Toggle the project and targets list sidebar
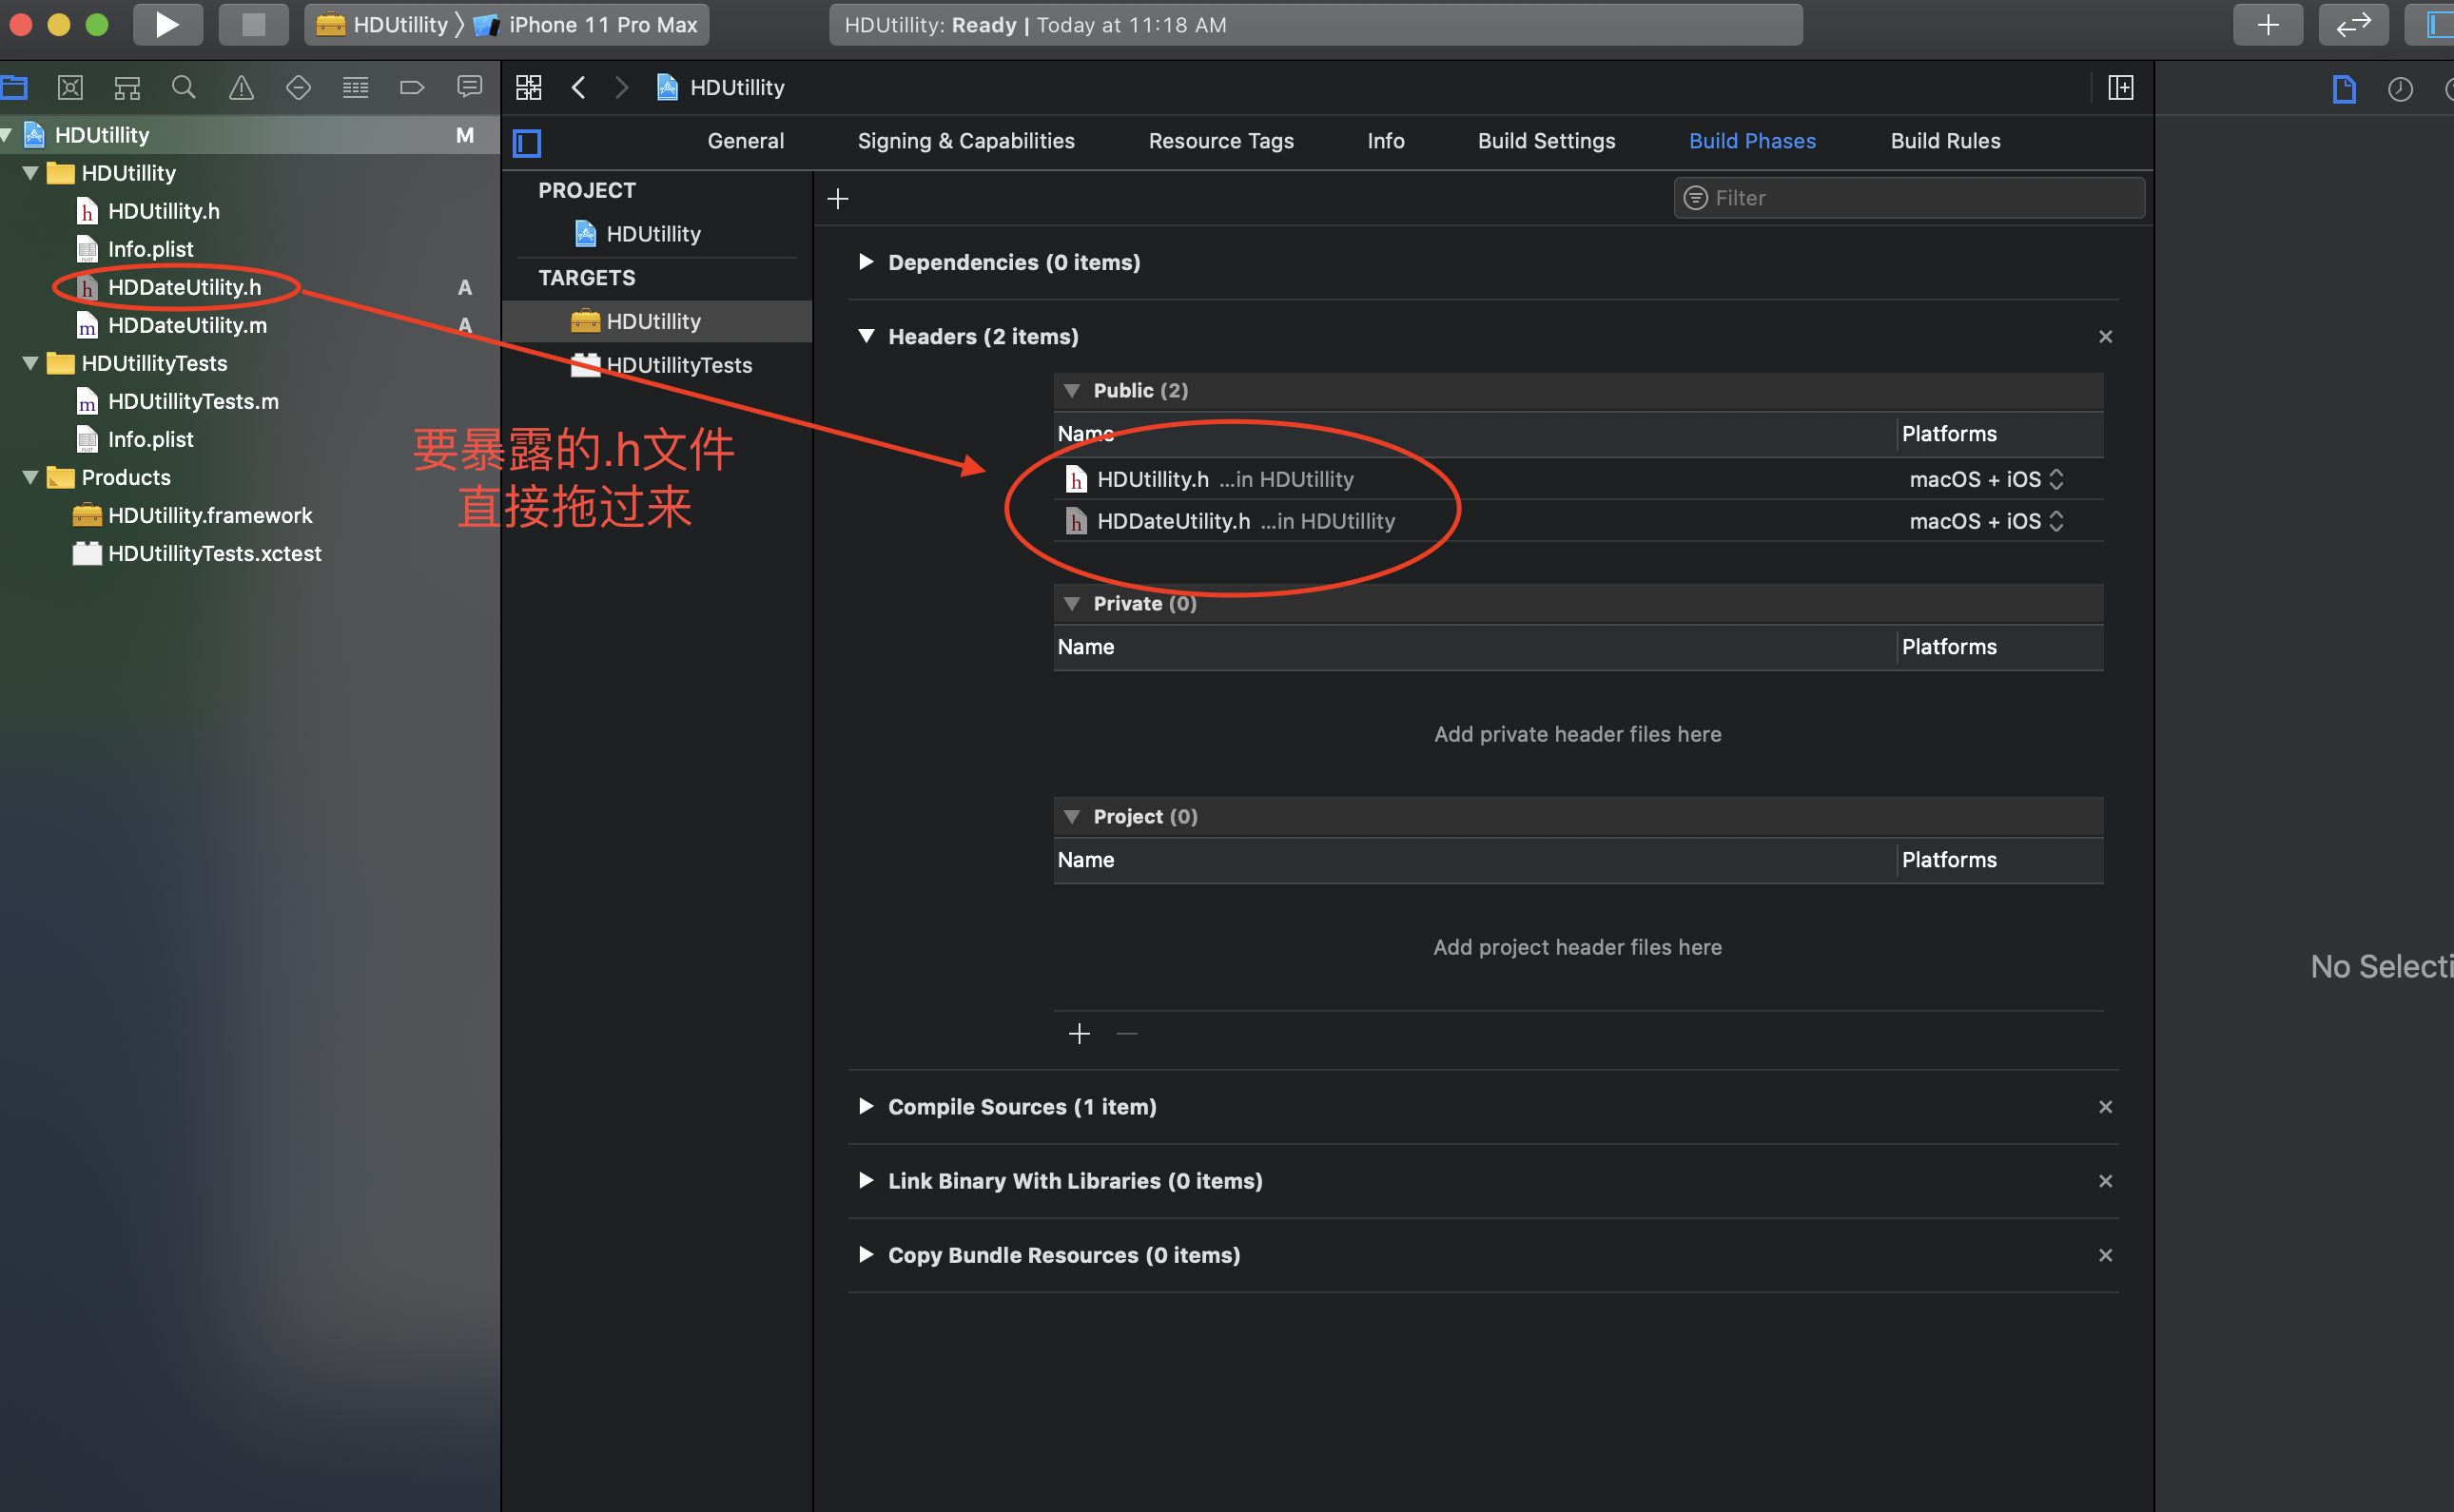The image size is (2454, 1512). tap(527, 143)
